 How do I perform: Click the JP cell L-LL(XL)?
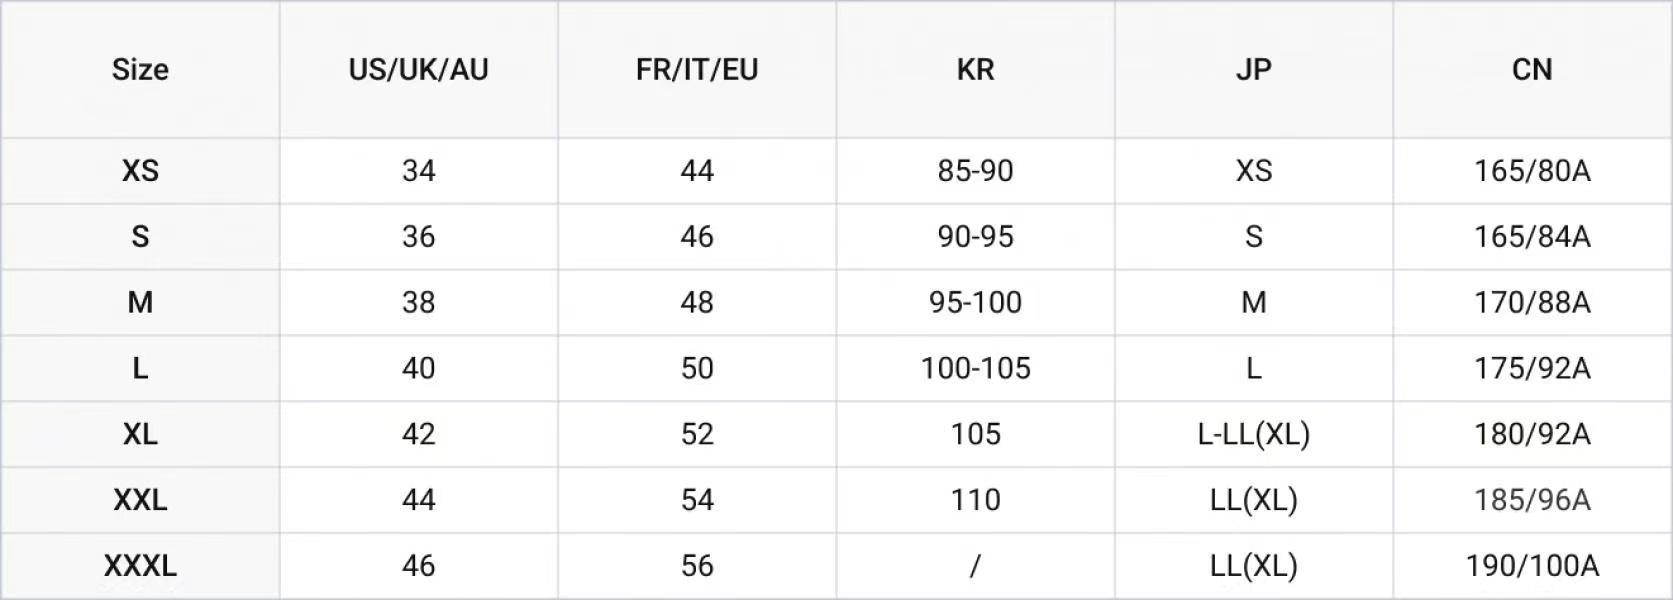click(1253, 434)
